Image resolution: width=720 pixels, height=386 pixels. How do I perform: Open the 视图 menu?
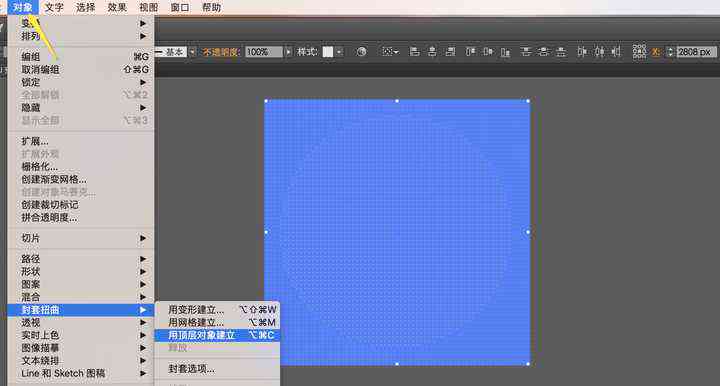click(148, 7)
